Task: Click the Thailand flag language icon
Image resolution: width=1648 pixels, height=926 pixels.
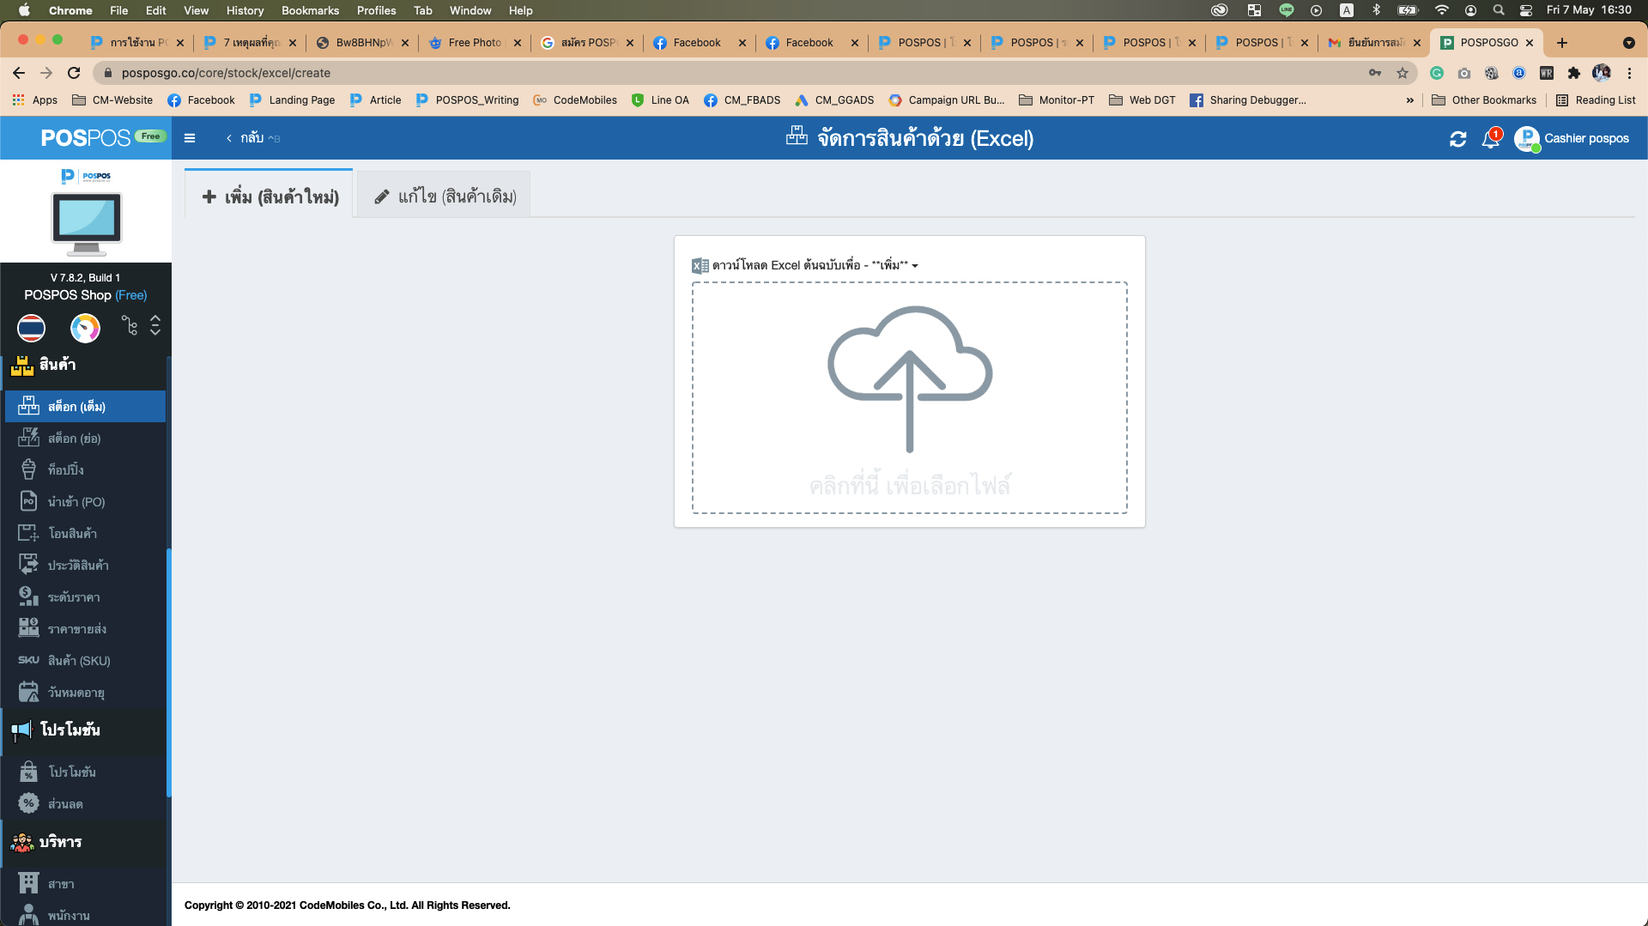Action: tap(31, 327)
